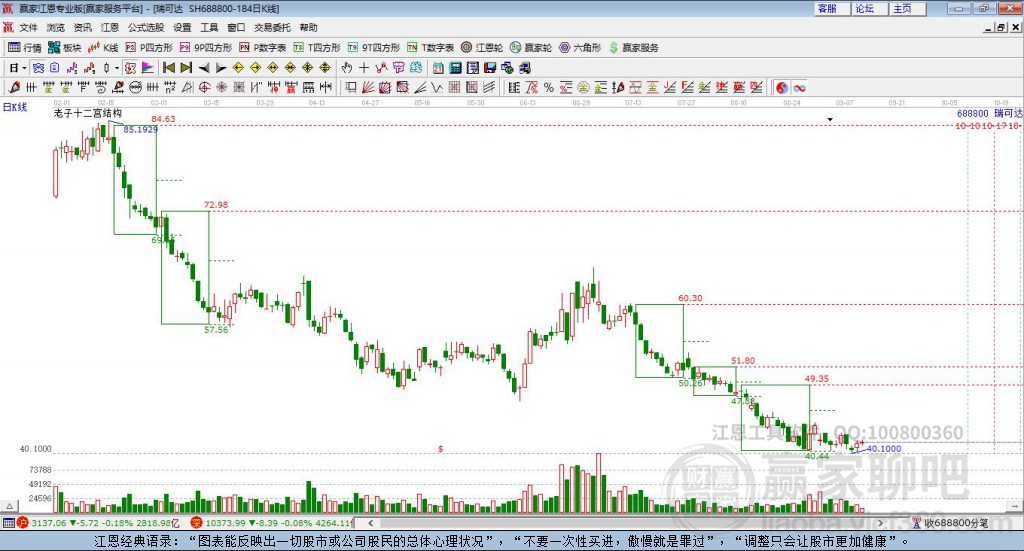Open the 六角形 hexagon tool
This screenshot has width=1024, height=551.
(580, 48)
